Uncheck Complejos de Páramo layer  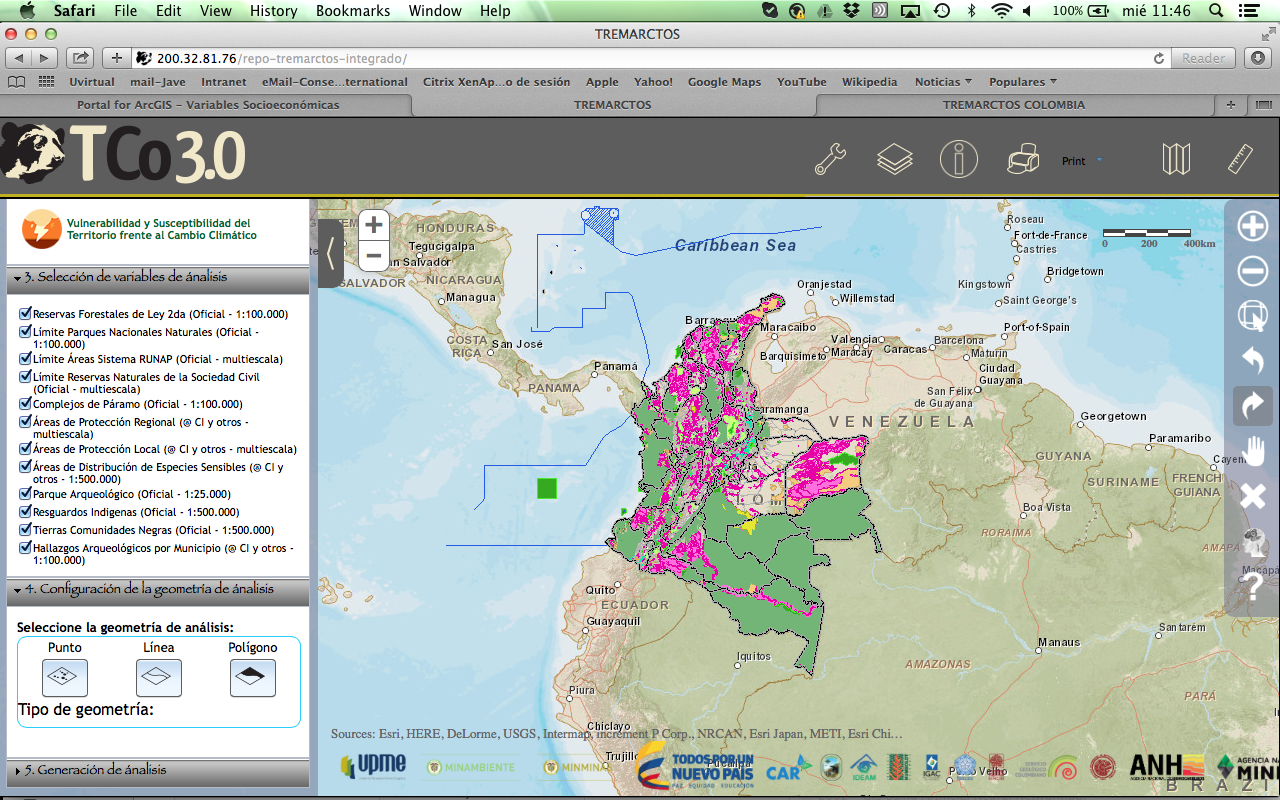click(x=25, y=404)
